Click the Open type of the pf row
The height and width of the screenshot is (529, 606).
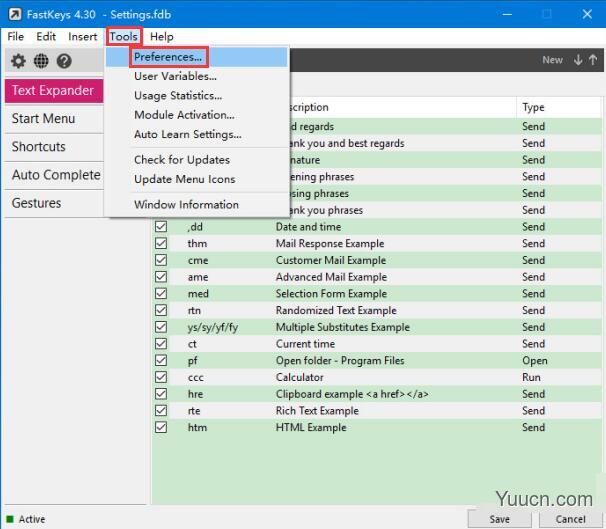535,361
